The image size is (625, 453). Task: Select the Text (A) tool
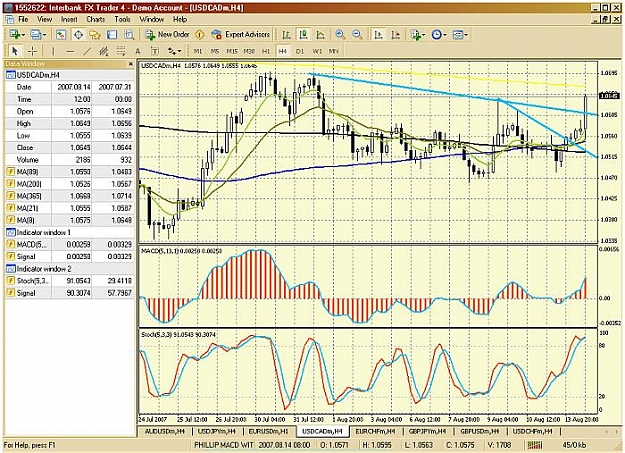pos(138,51)
